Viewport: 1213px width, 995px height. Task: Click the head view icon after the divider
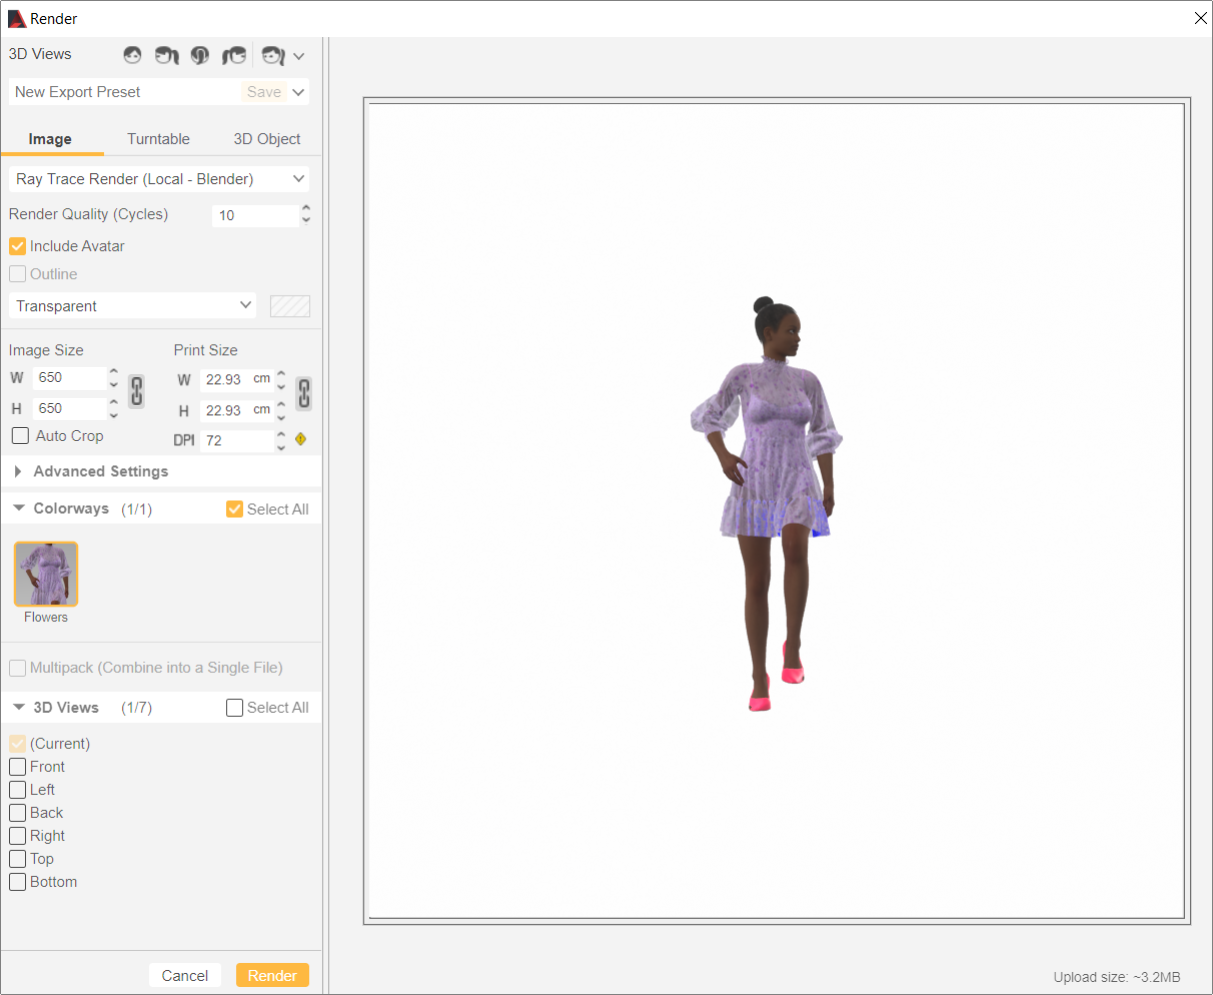[273, 55]
